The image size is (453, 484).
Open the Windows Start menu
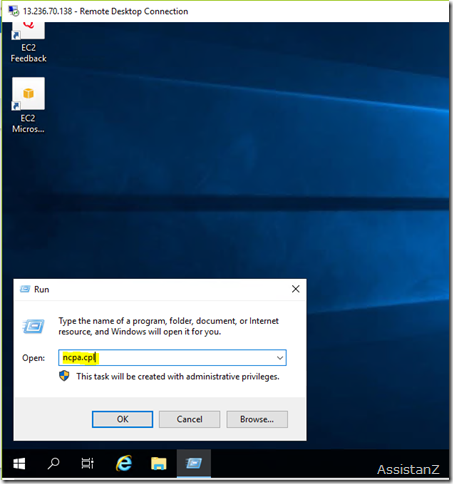tap(19, 463)
